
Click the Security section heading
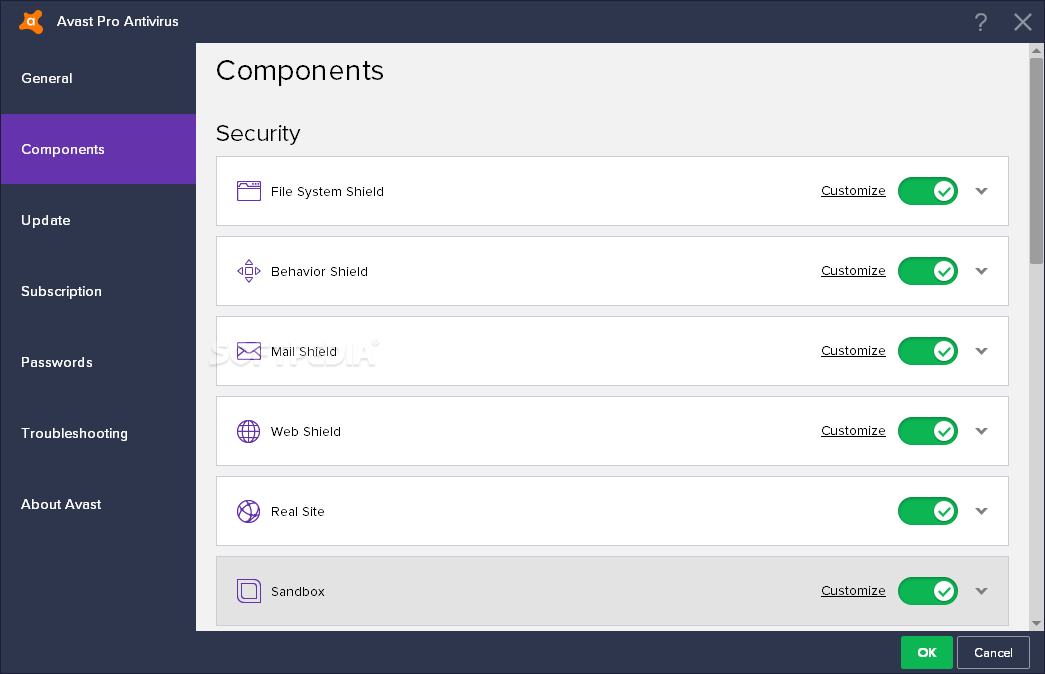point(258,133)
